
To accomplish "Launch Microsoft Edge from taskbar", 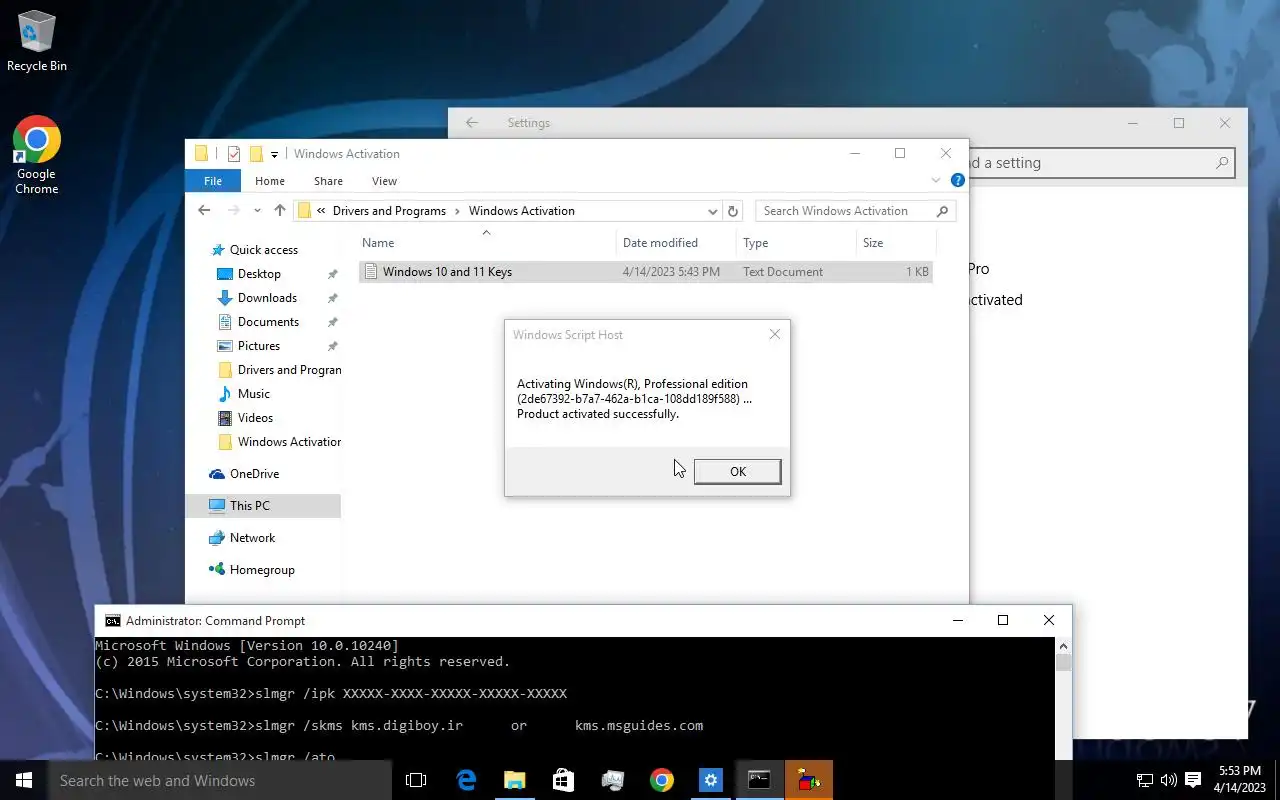I will coord(466,780).
